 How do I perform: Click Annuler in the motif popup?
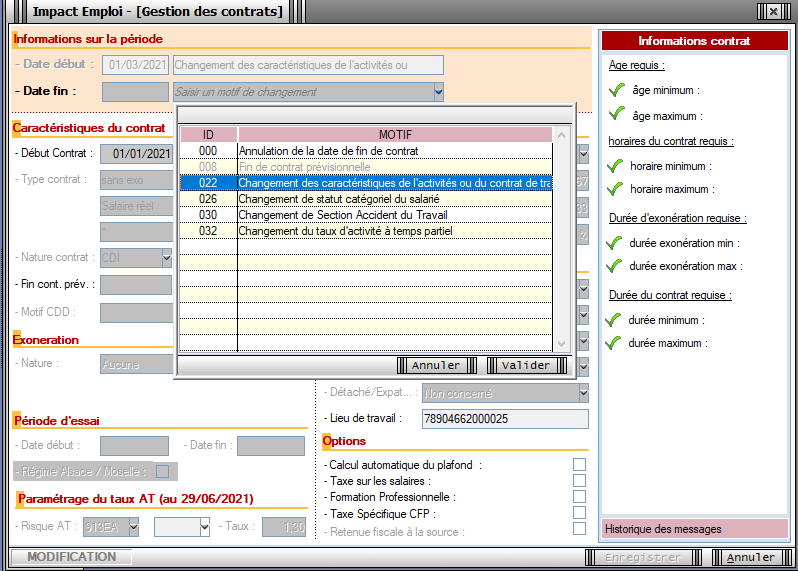[x=436, y=365]
